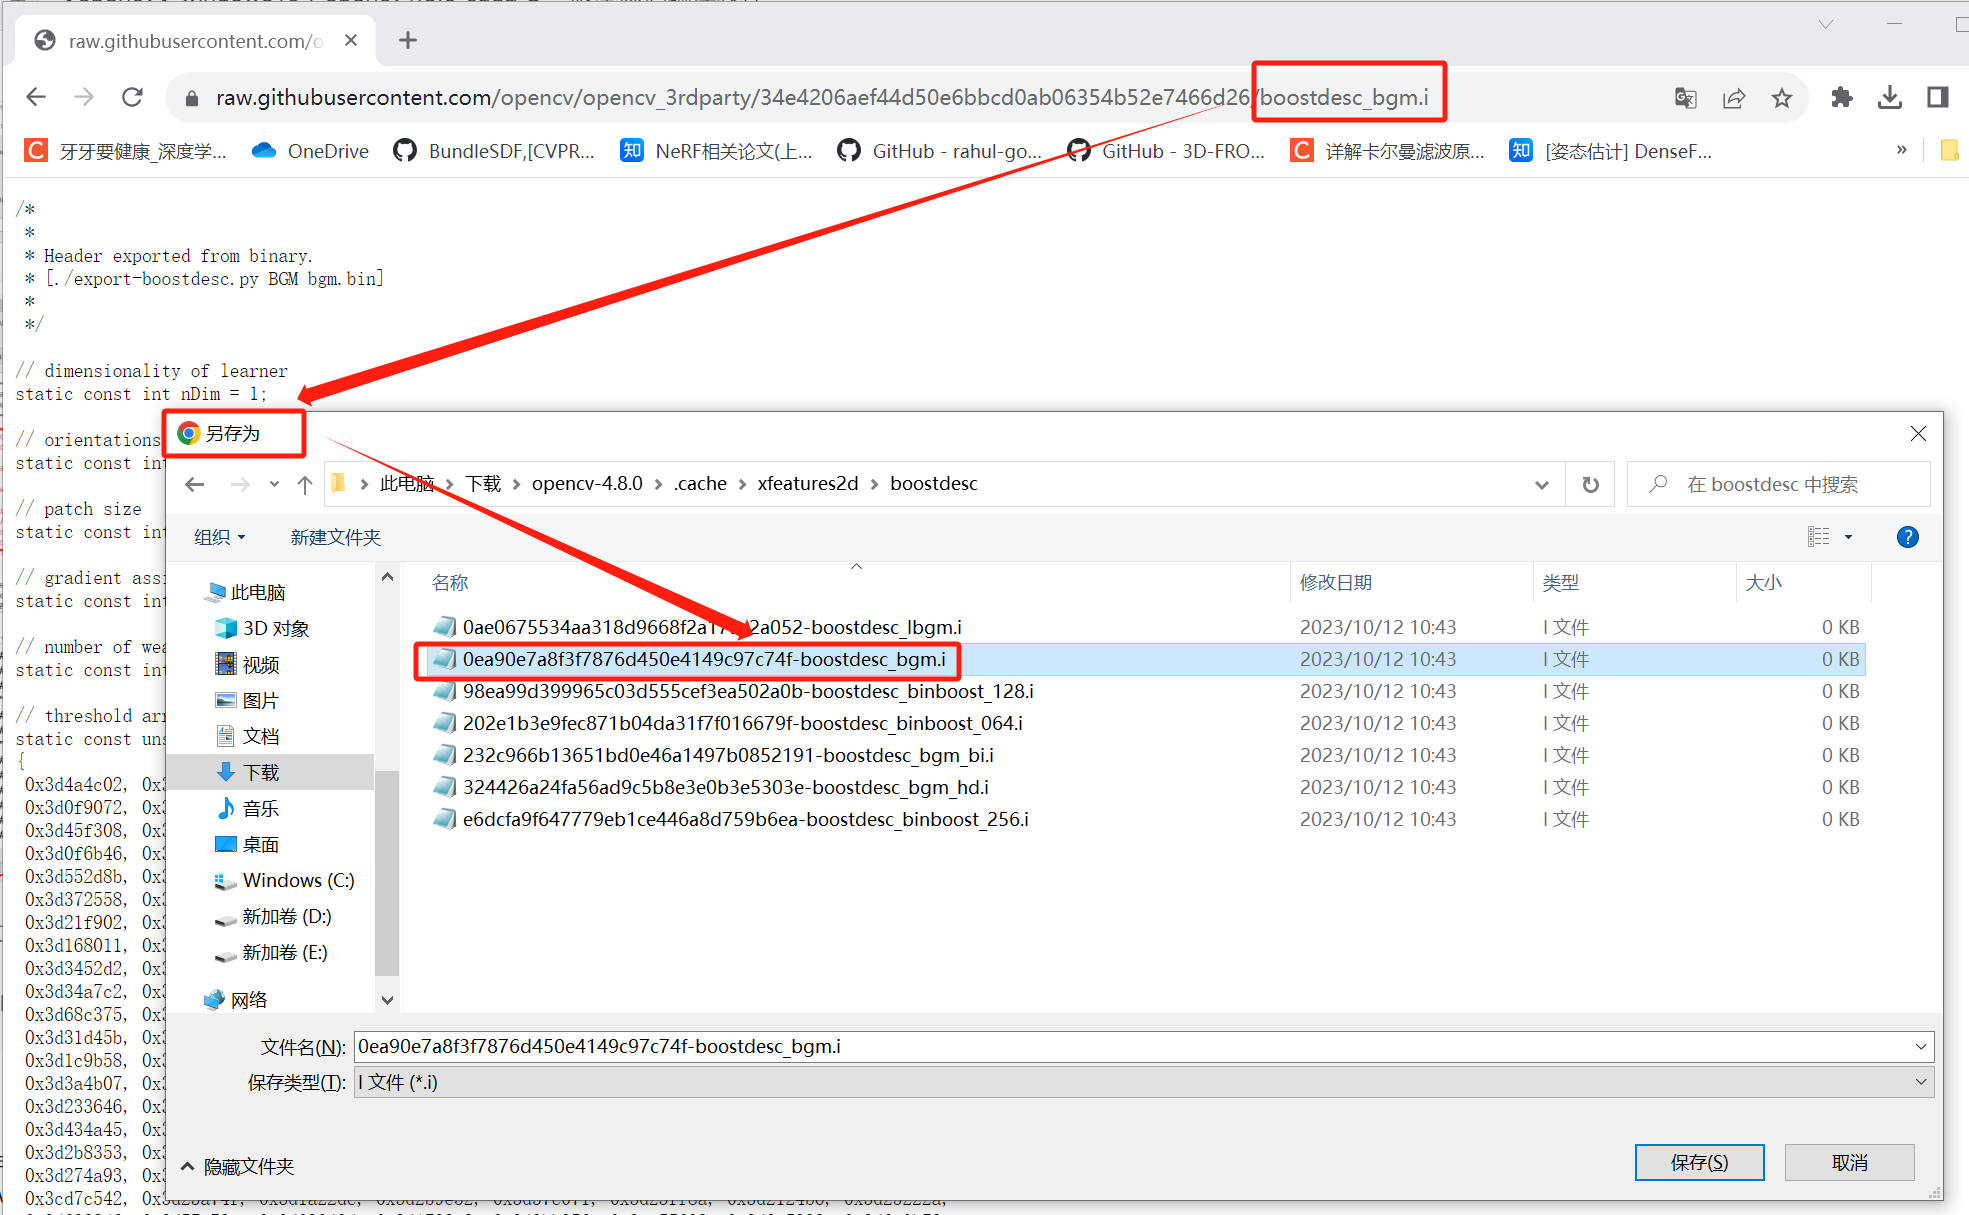
Task: Click the share page icon in address bar
Action: 1734,98
